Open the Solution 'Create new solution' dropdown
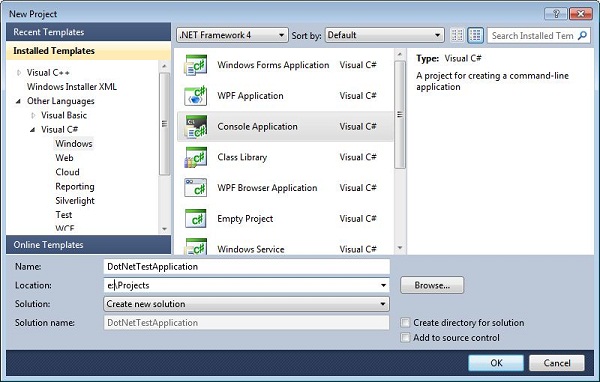Viewport: 600px width, 382px height. click(x=246, y=304)
